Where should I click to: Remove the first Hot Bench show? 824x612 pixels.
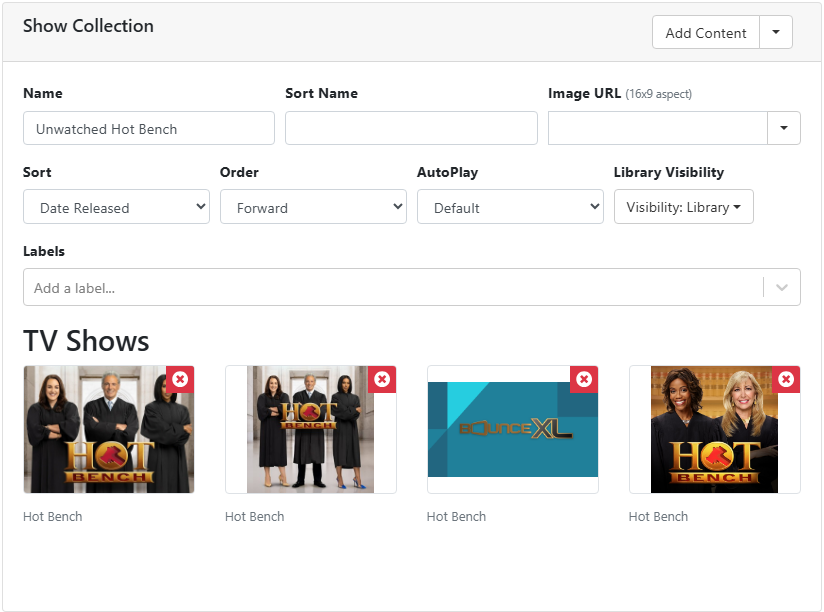click(180, 379)
